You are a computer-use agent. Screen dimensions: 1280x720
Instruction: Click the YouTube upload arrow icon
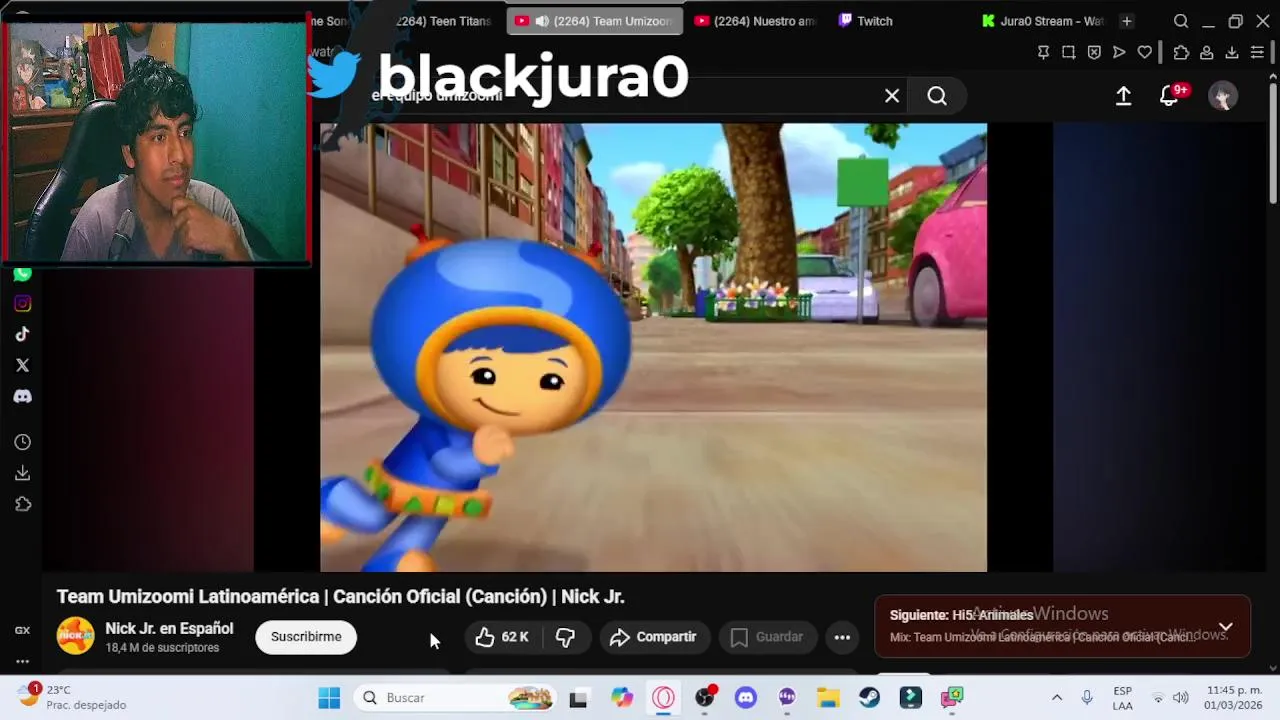pos(1123,95)
